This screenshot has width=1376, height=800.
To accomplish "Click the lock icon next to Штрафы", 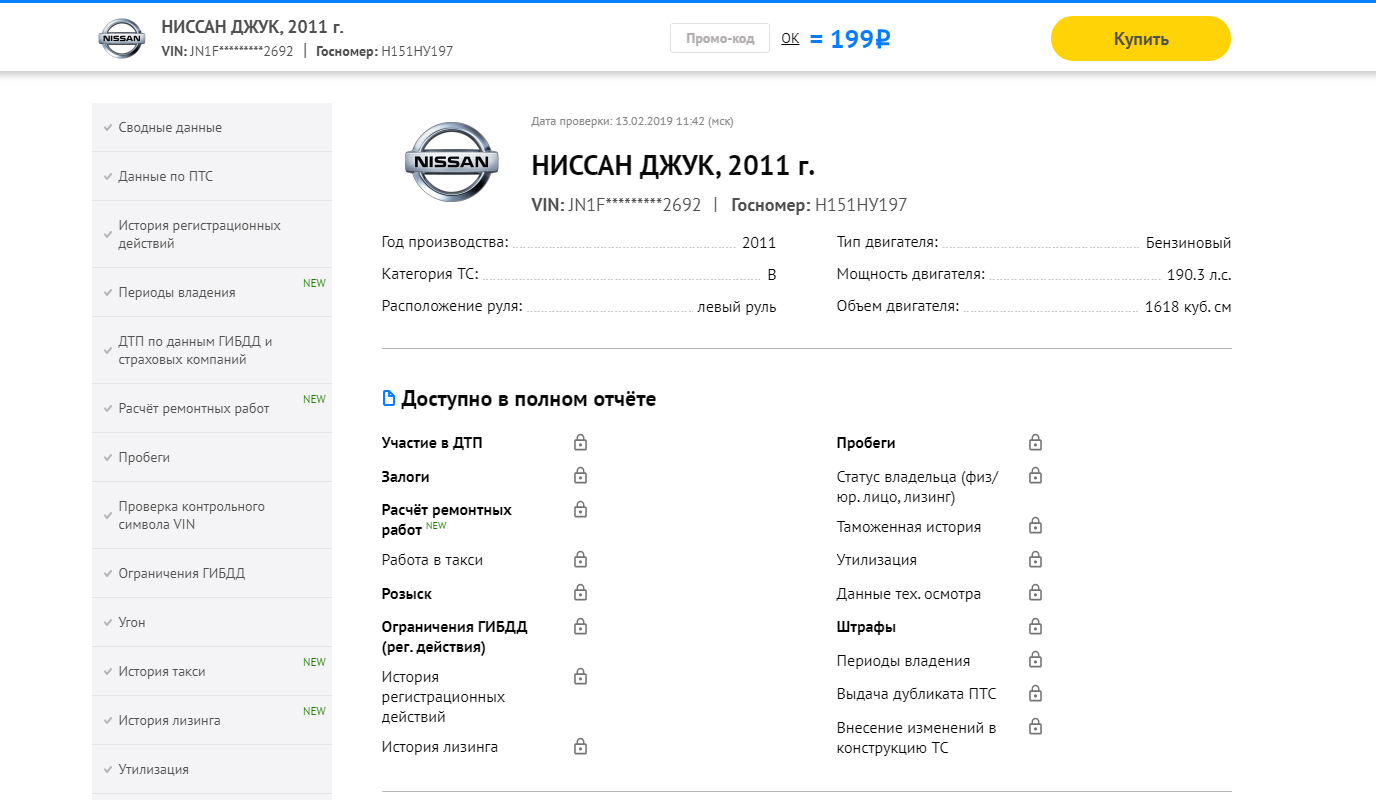I will (1036, 627).
